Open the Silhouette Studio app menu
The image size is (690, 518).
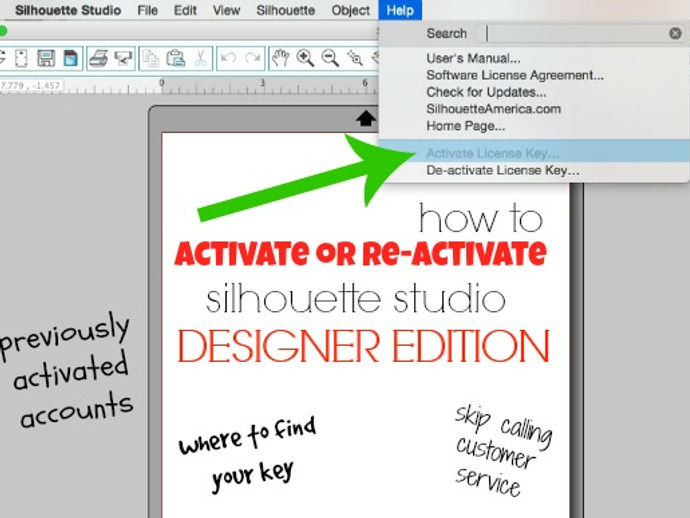click(68, 10)
